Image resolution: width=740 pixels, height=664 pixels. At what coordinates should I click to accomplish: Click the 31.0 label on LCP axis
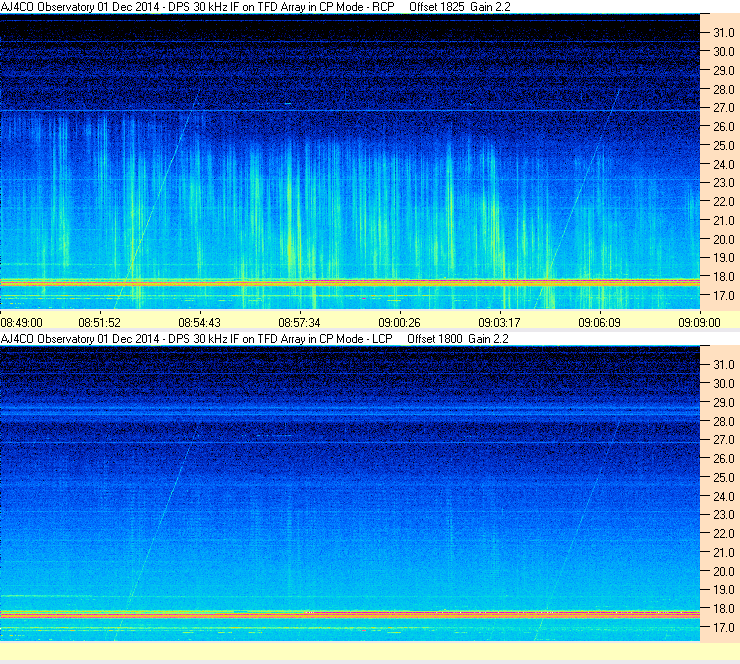click(x=724, y=365)
